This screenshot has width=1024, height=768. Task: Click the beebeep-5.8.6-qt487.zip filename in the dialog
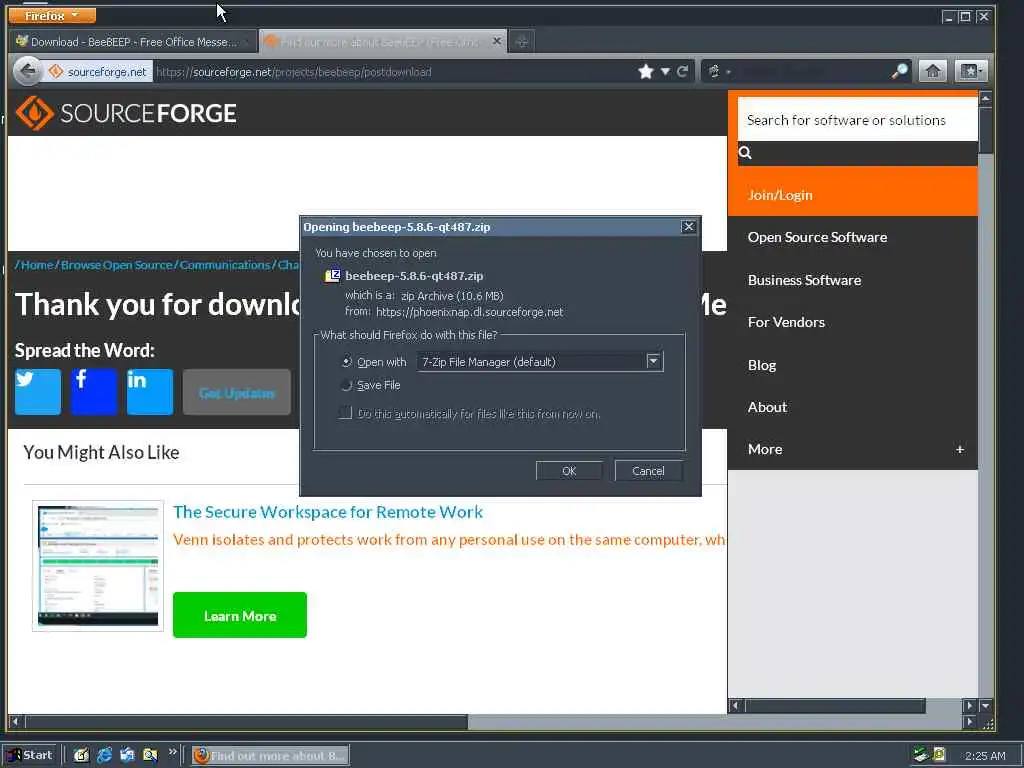coord(414,276)
